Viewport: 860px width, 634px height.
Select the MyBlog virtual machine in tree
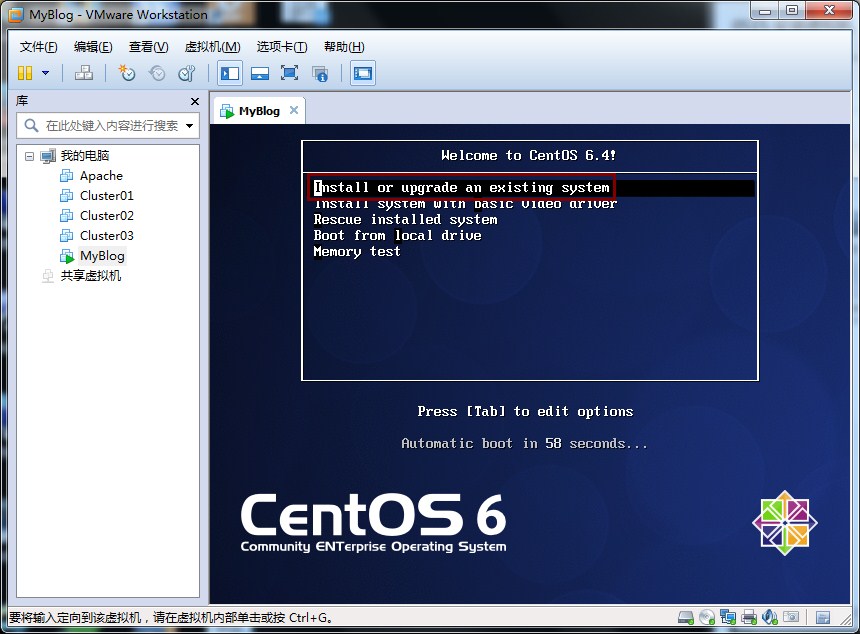click(102, 256)
